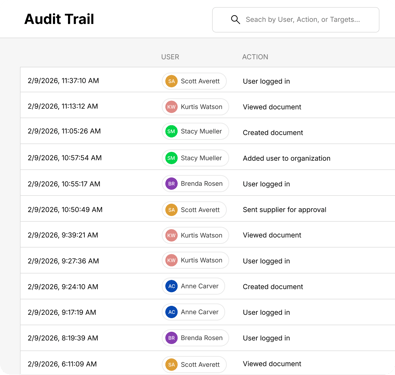Click the USER column header
395x375 pixels.
point(170,57)
